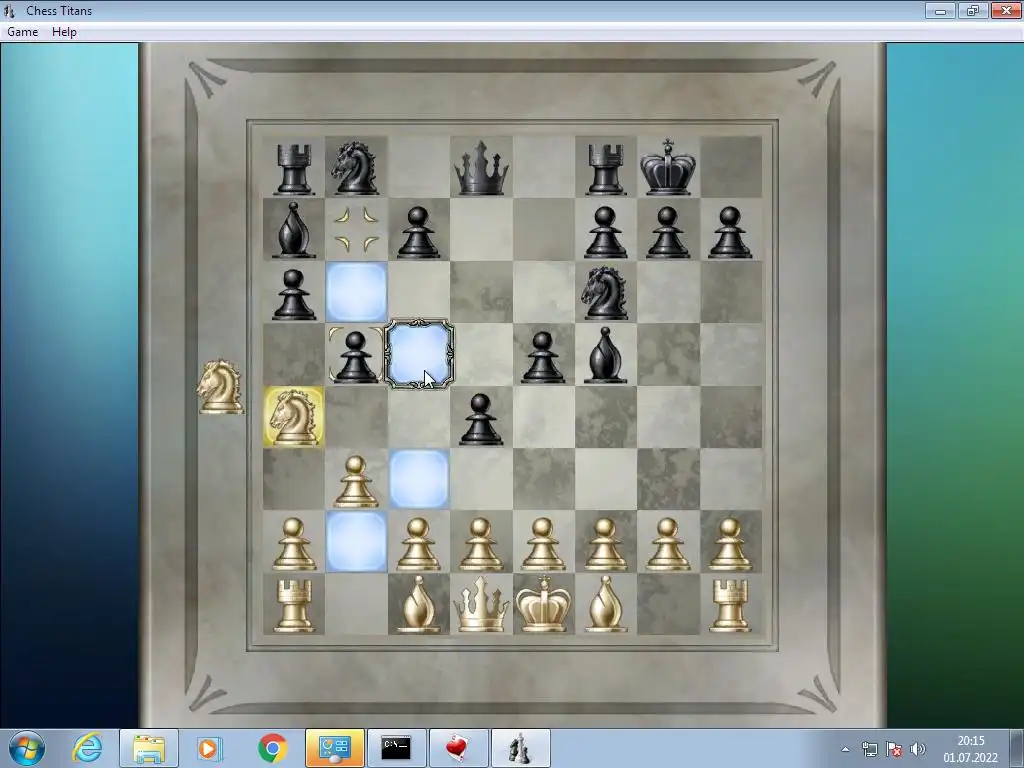Move knight to highlighted b6 square

coord(356,292)
